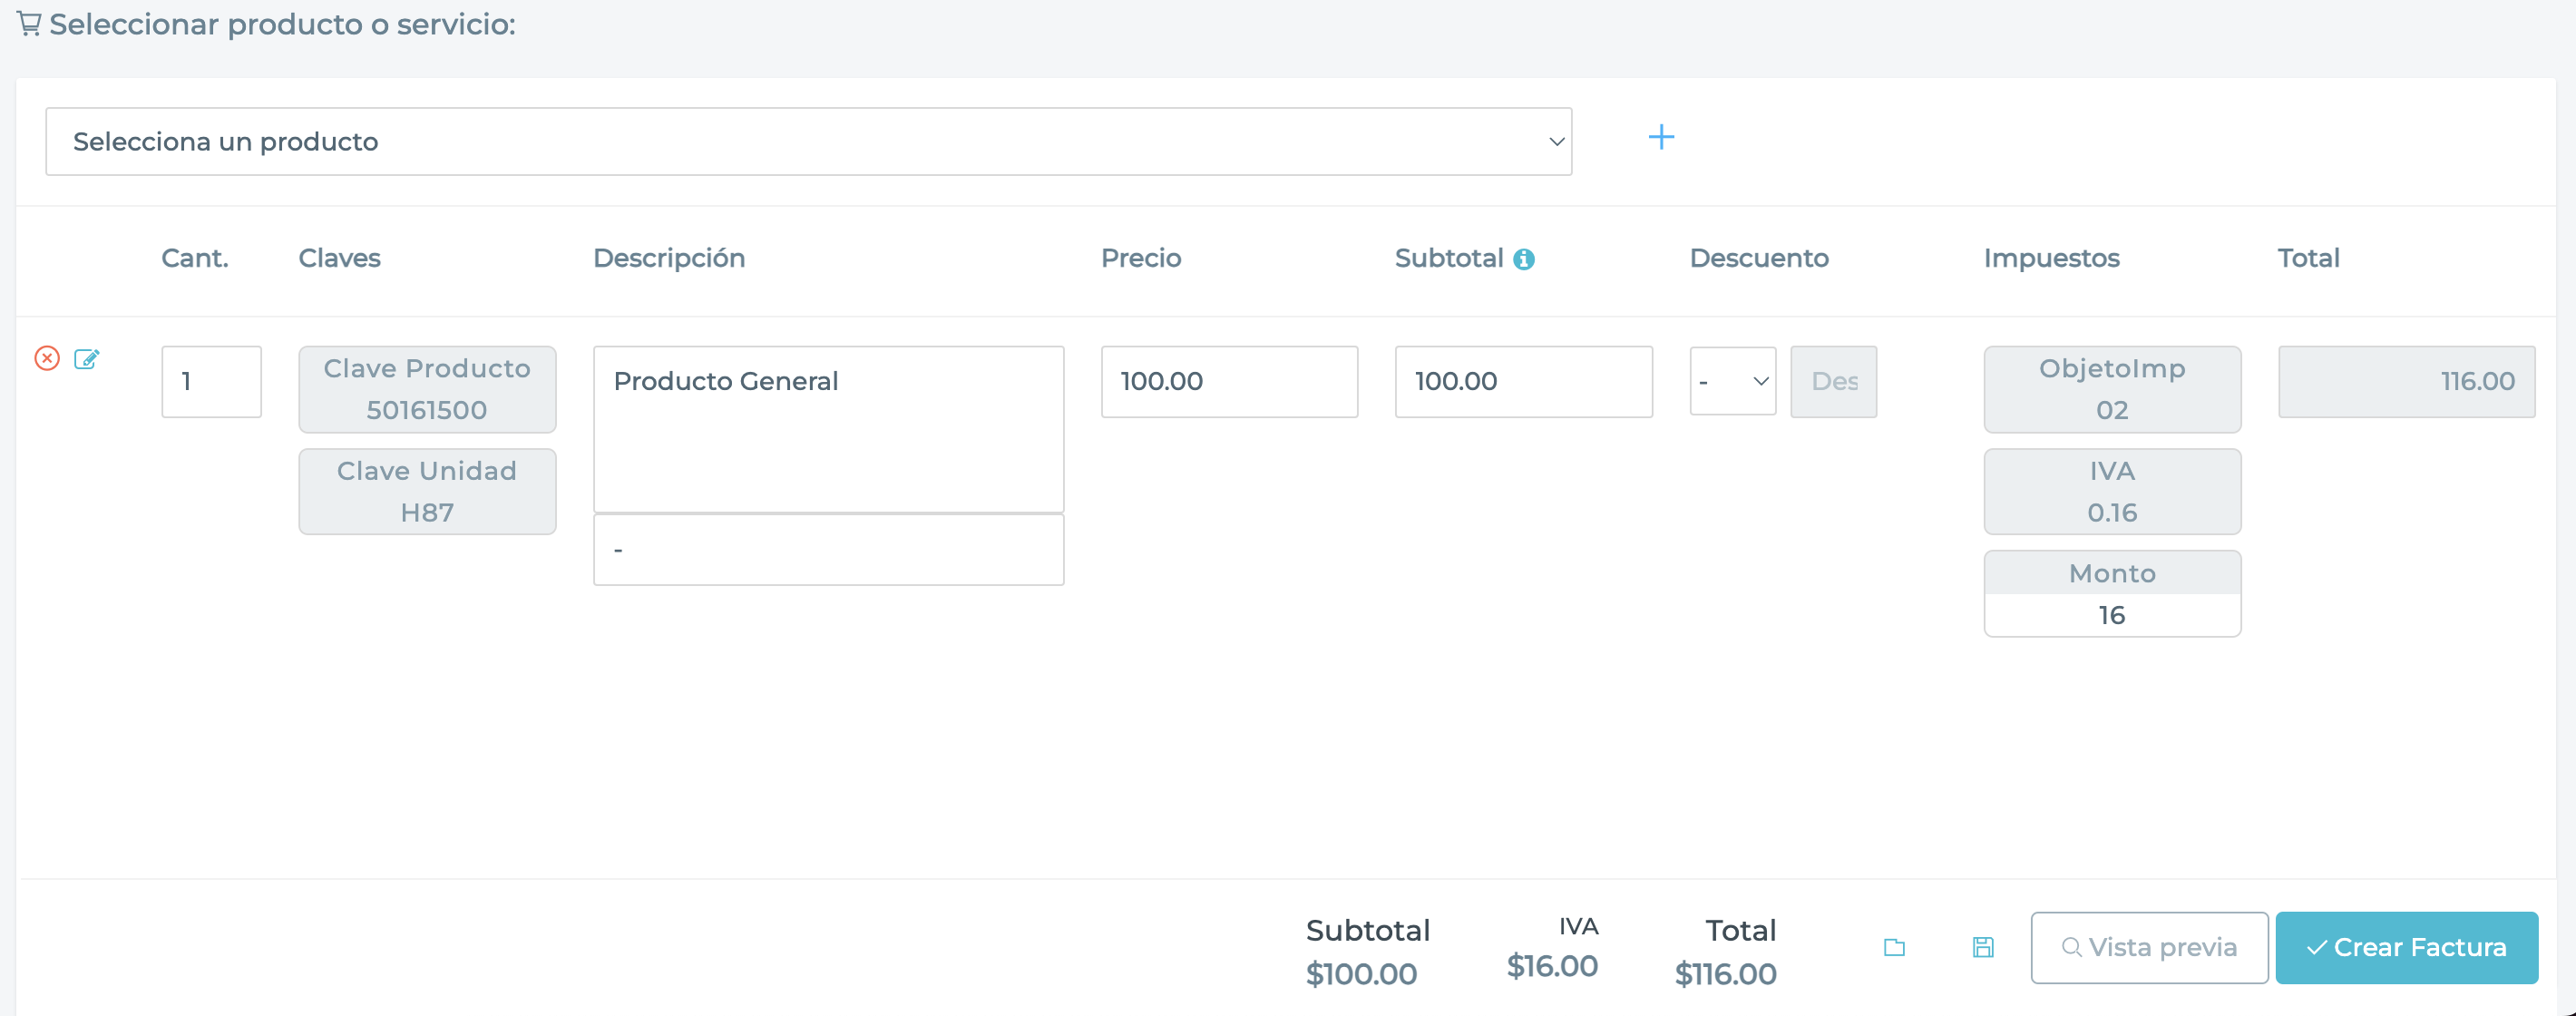
Task: Click the Seleccionar producto o servicio heading
Action: (x=282, y=24)
